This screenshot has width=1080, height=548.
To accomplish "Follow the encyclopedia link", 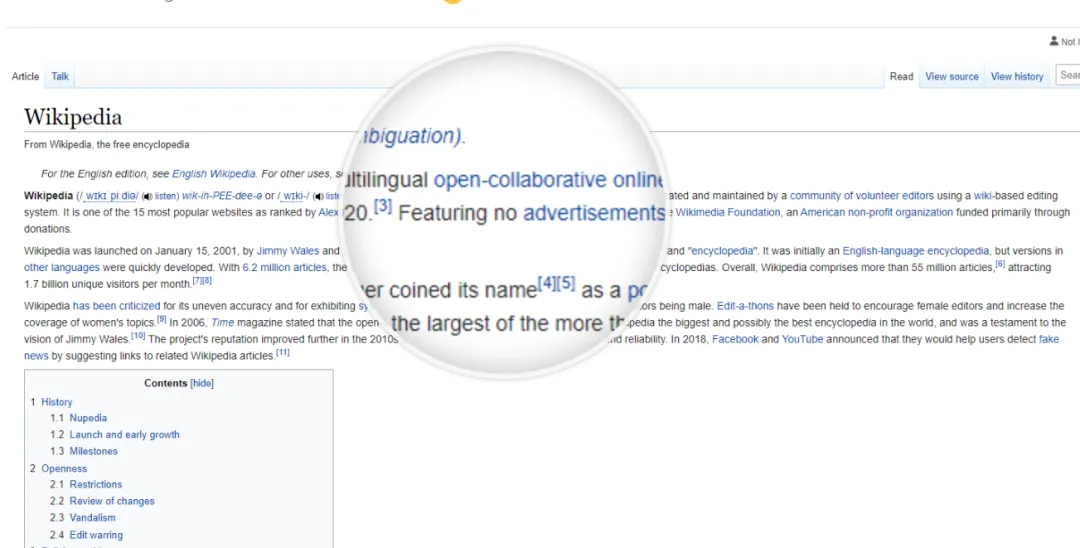I will tap(723, 251).
